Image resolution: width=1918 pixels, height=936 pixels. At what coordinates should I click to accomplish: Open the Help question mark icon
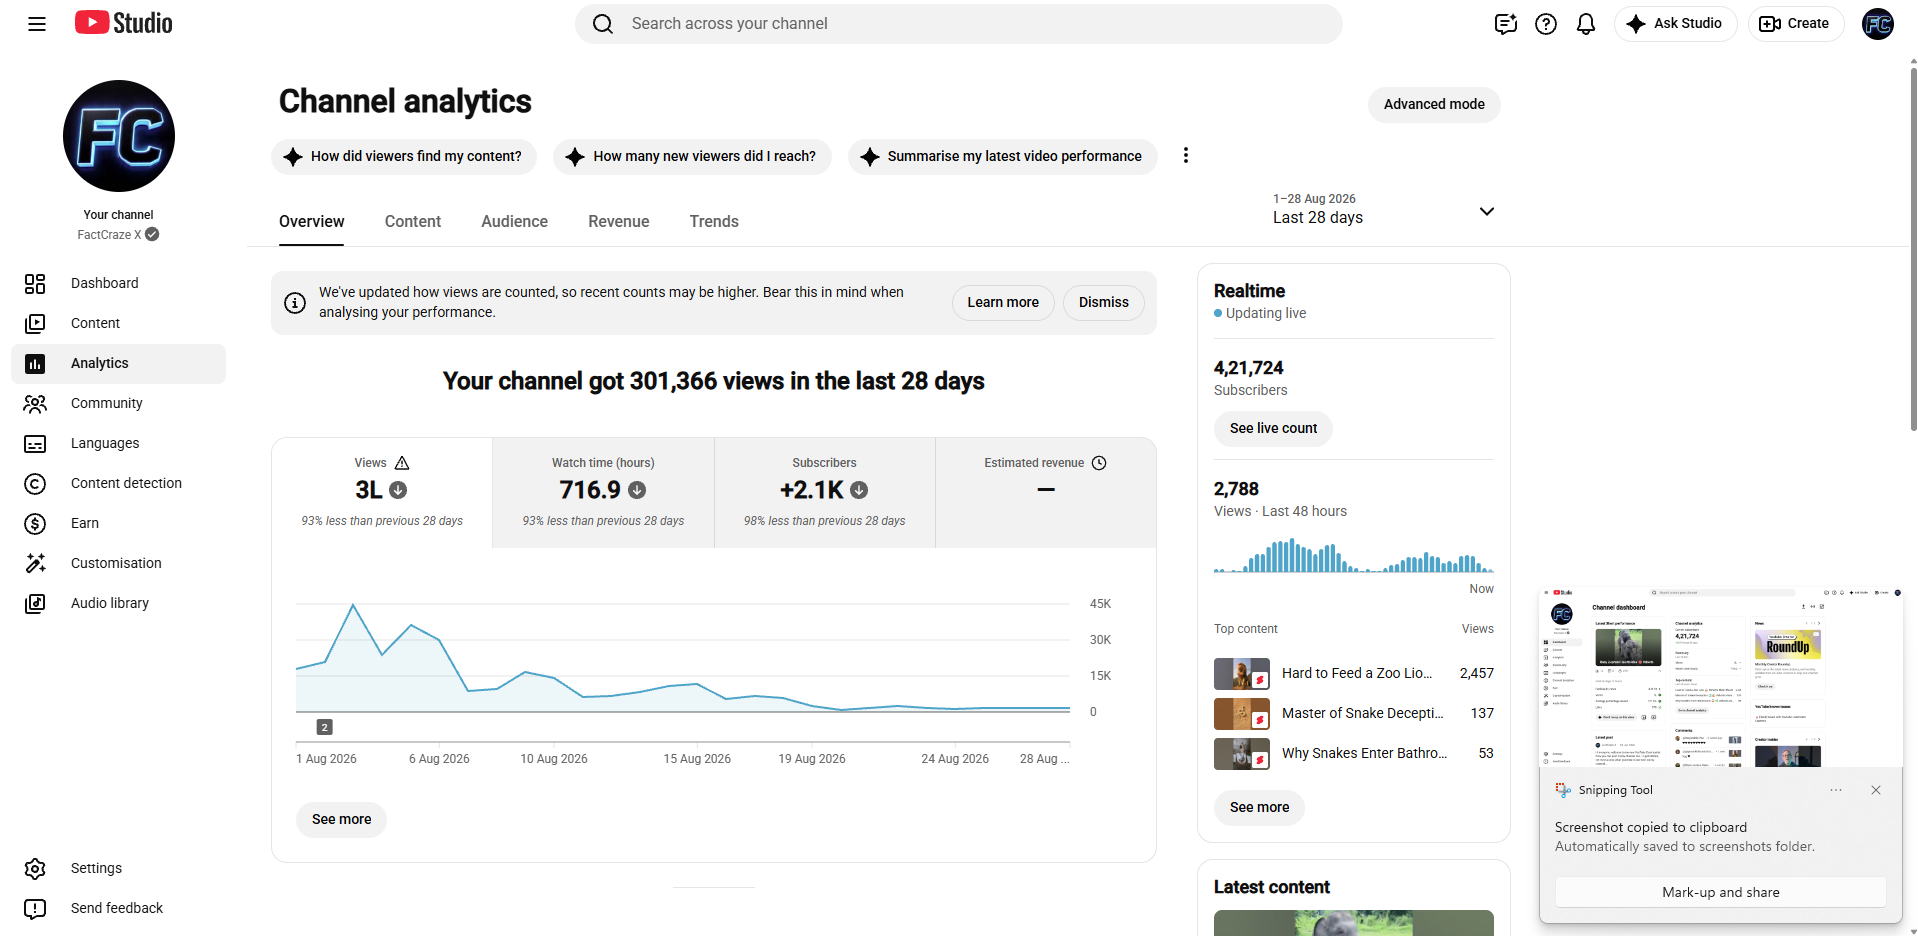1546,24
